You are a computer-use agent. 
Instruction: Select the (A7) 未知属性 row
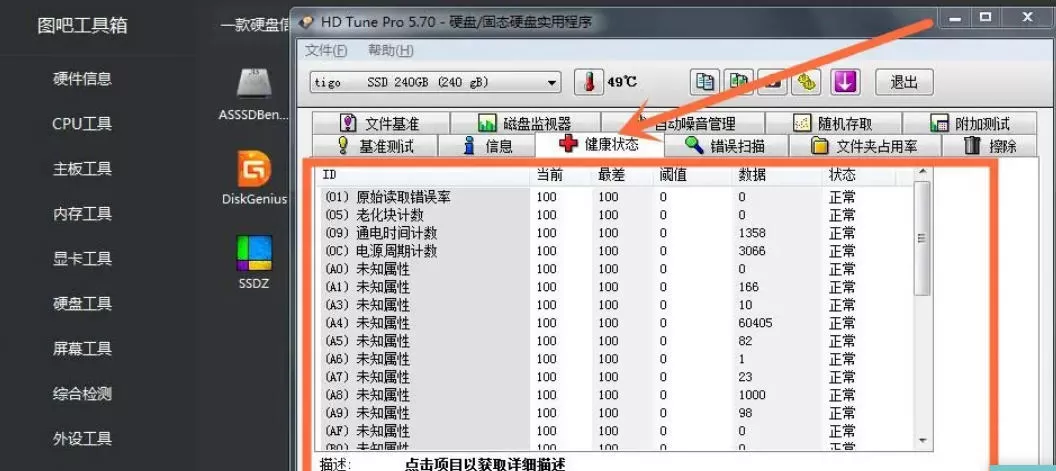[x=616, y=377]
